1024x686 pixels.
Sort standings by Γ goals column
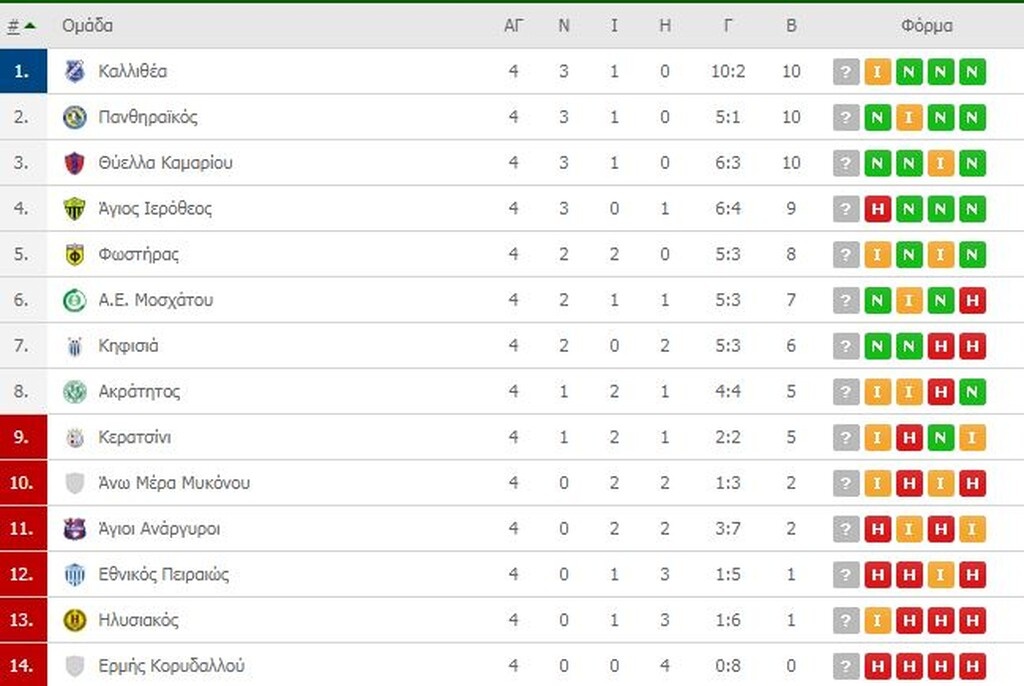728,26
